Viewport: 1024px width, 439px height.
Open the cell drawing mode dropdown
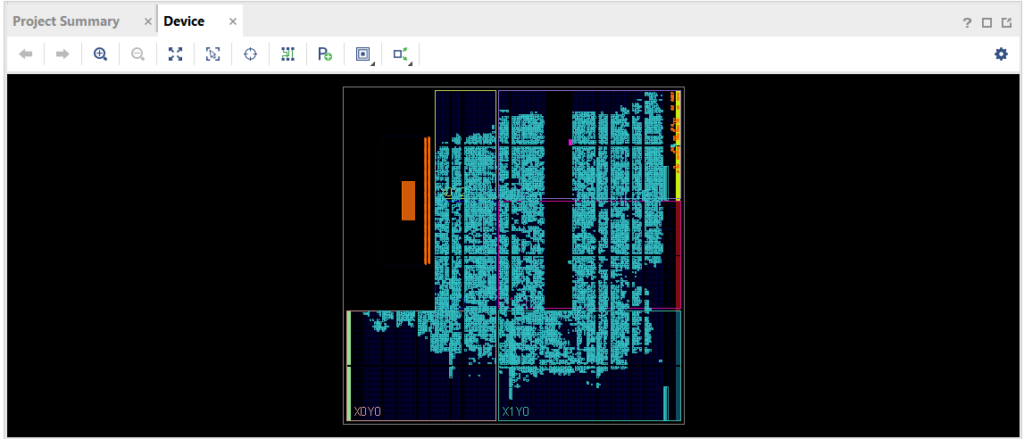363,55
